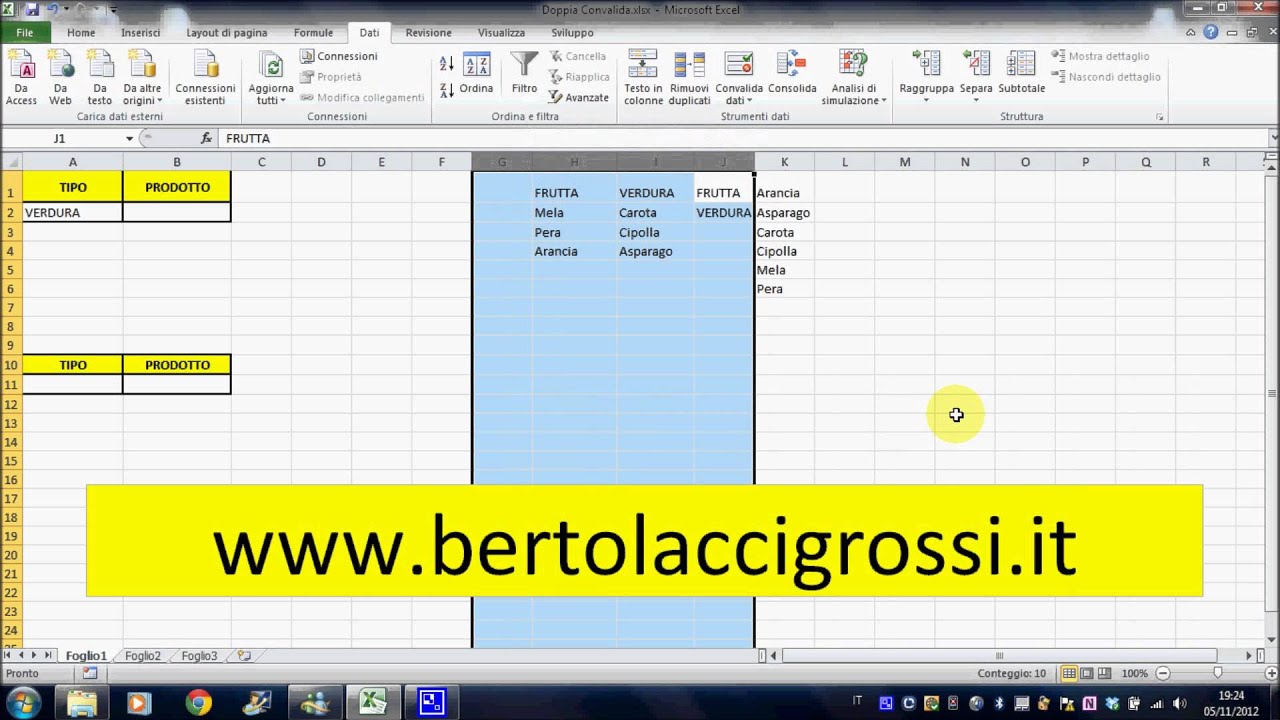Click the Consolida icon
Image resolution: width=1280 pixels, height=720 pixels.
tap(792, 74)
